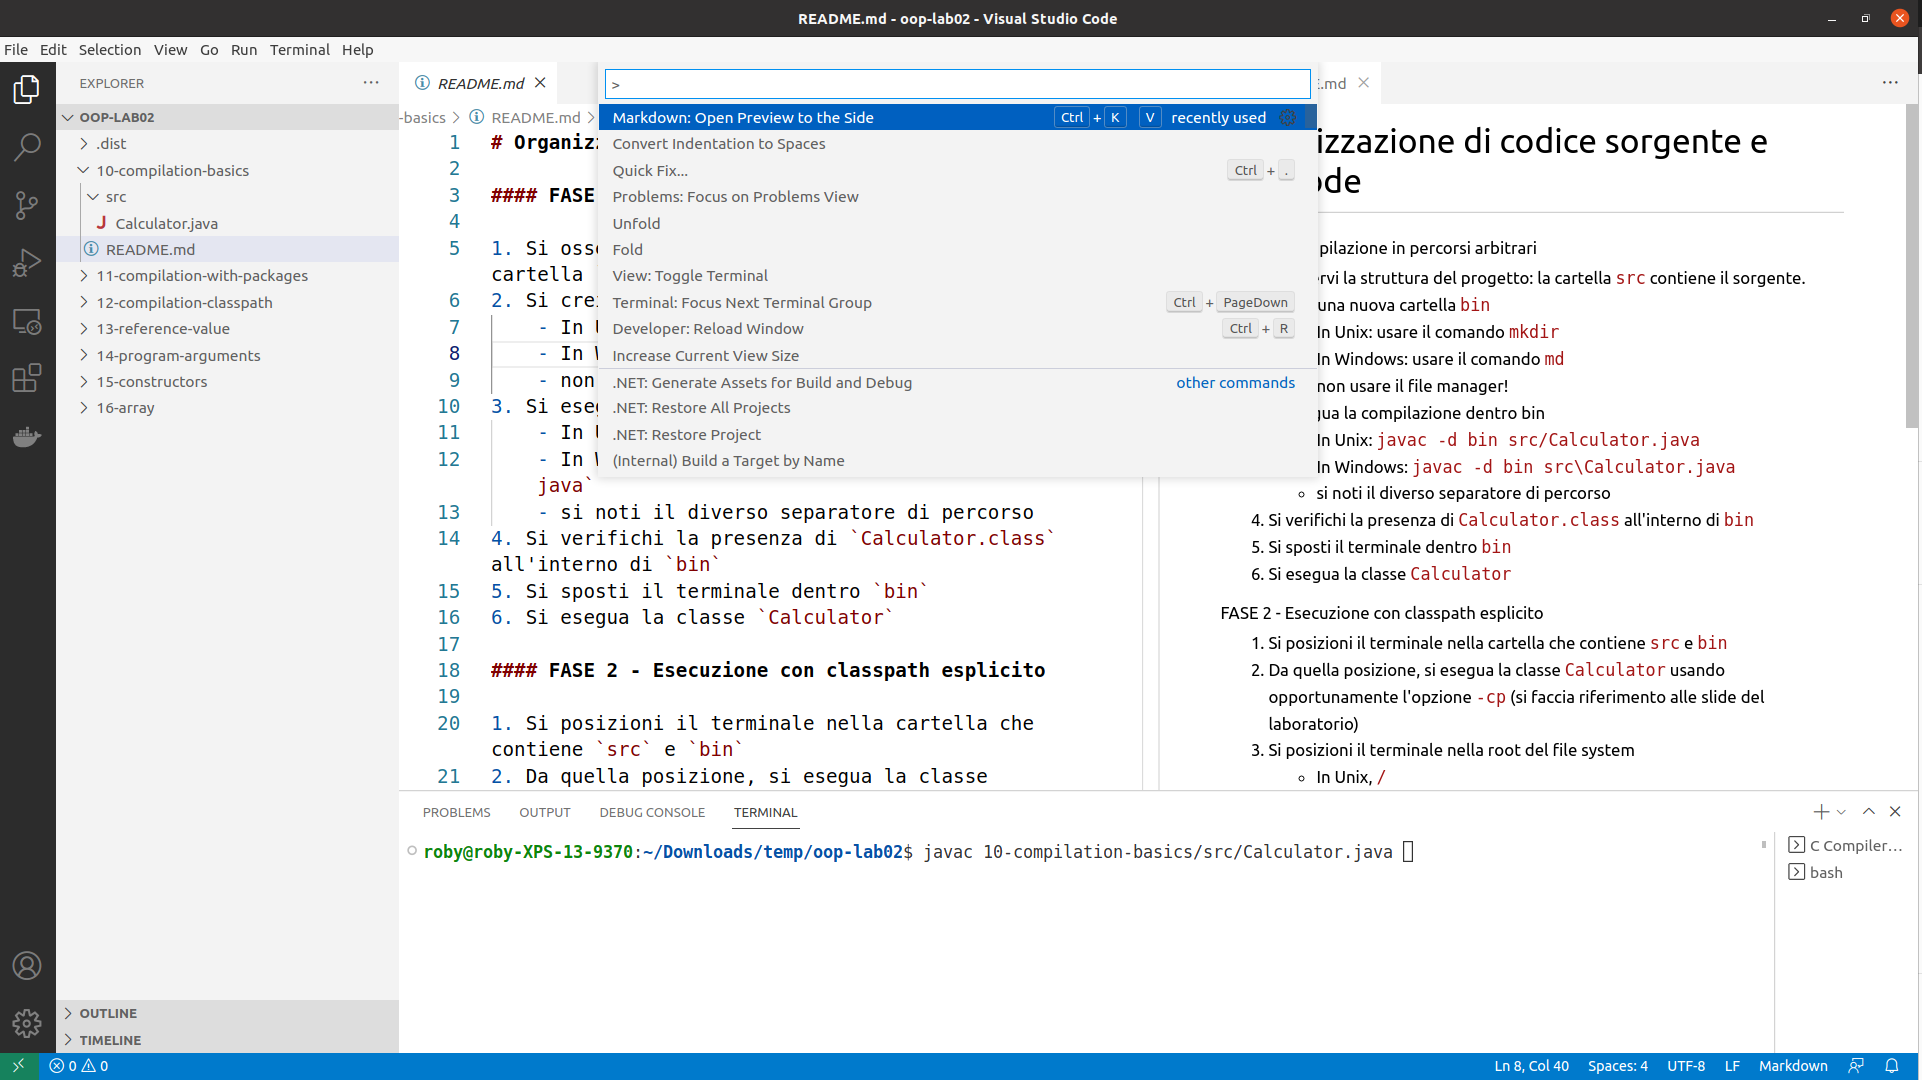
Task: Click the Search panel icon
Action: tap(26, 144)
